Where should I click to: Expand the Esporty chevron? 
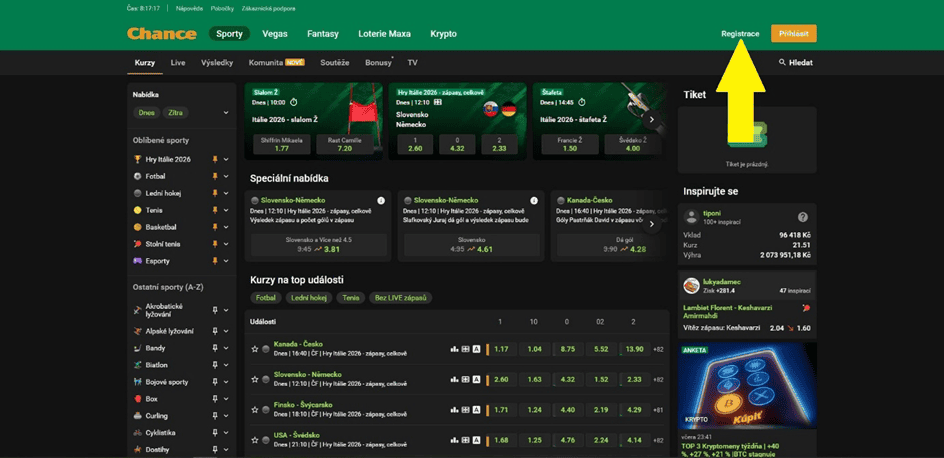click(226, 261)
